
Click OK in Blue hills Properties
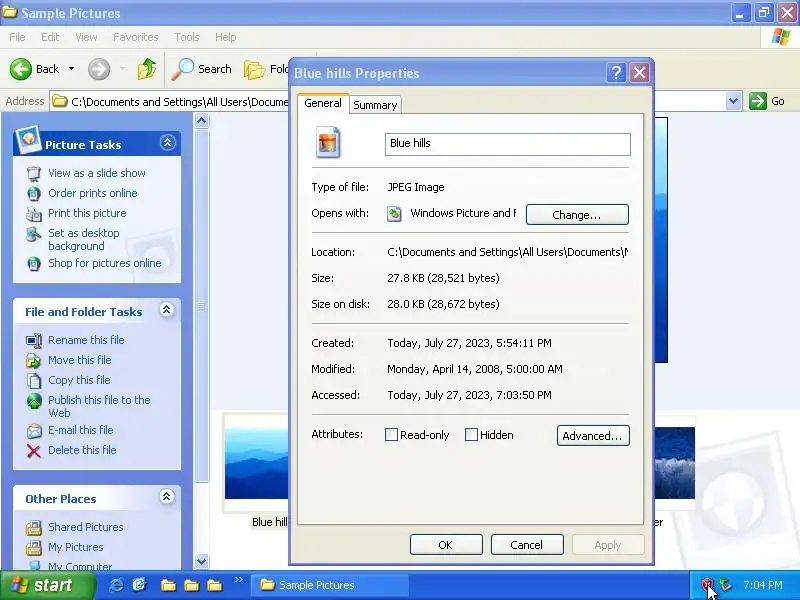(446, 545)
